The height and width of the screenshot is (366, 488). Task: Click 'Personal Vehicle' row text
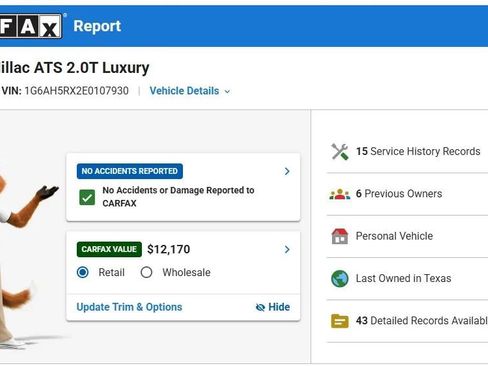click(x=394, y=236)
